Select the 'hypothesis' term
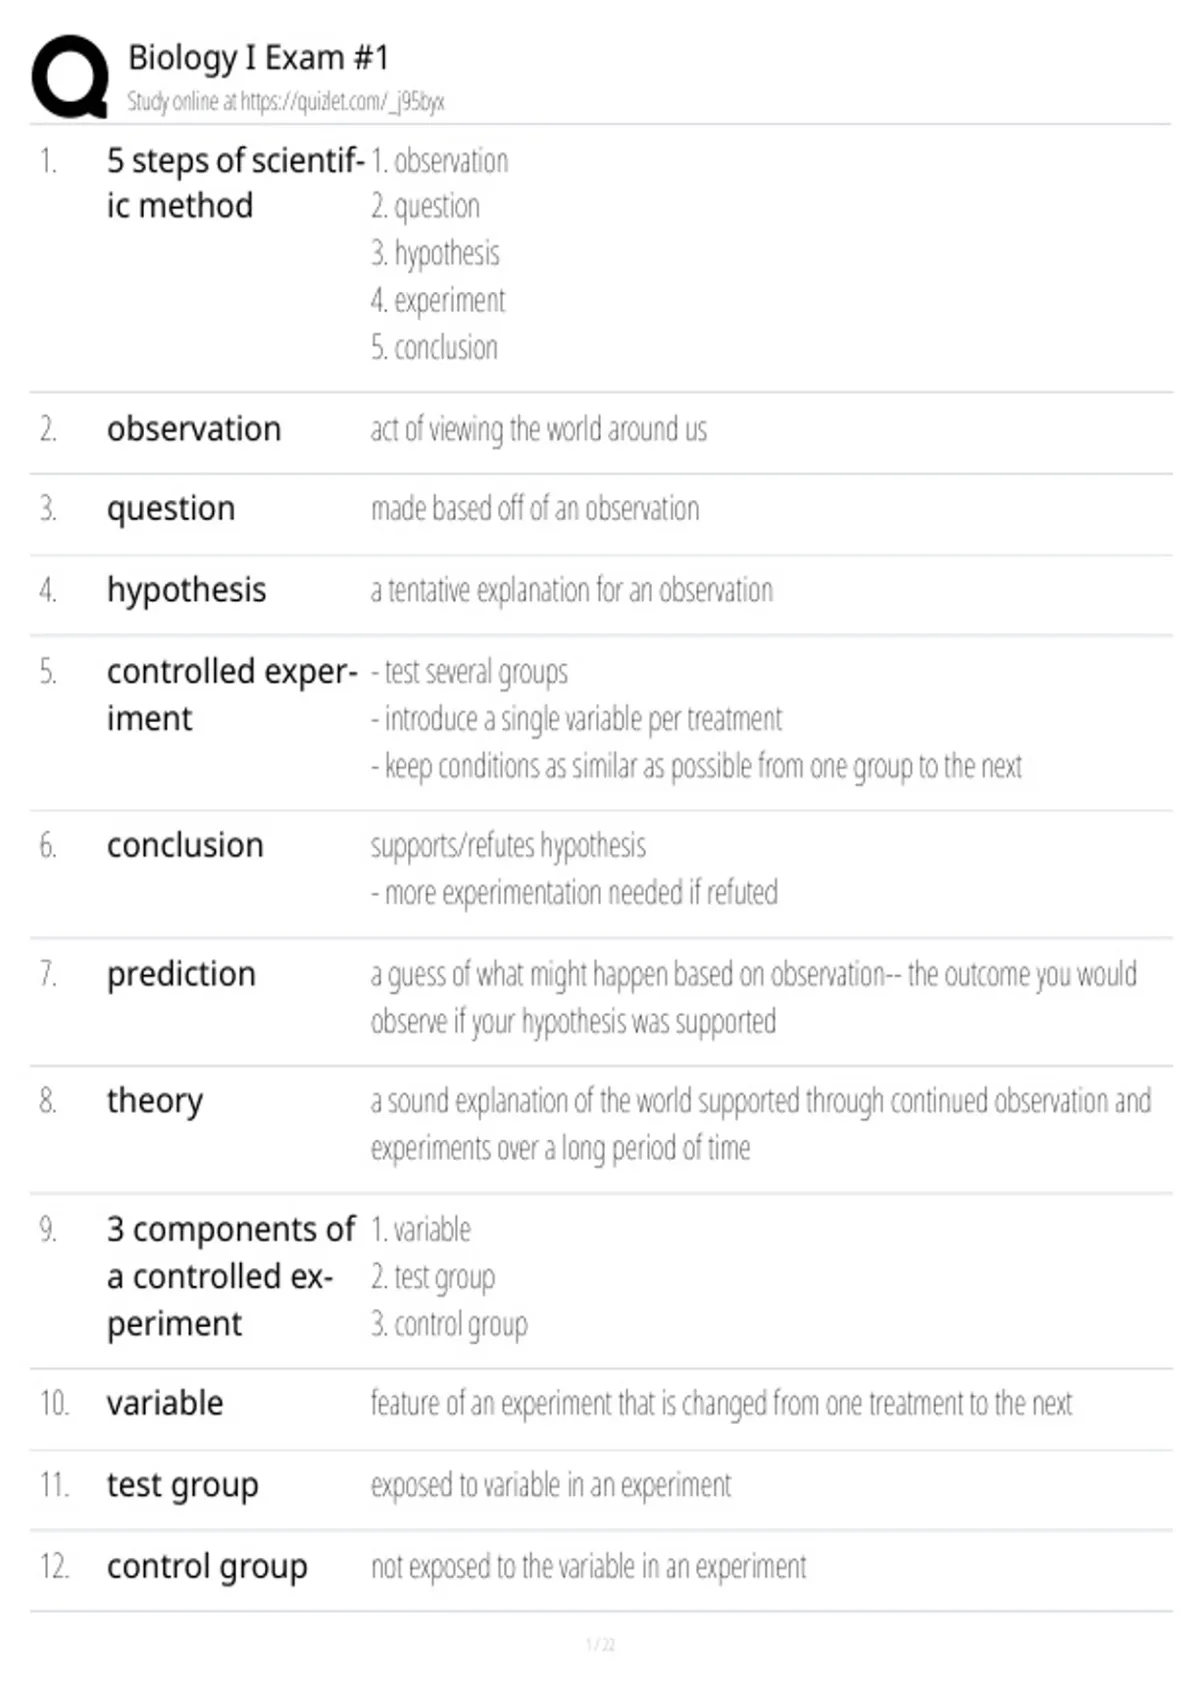 pos(187,590)
